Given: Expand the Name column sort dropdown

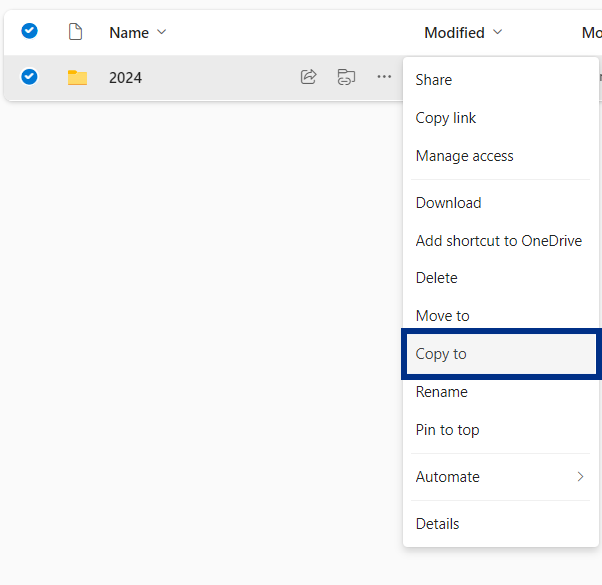Looking at the screenshot, I should (162, 32).
